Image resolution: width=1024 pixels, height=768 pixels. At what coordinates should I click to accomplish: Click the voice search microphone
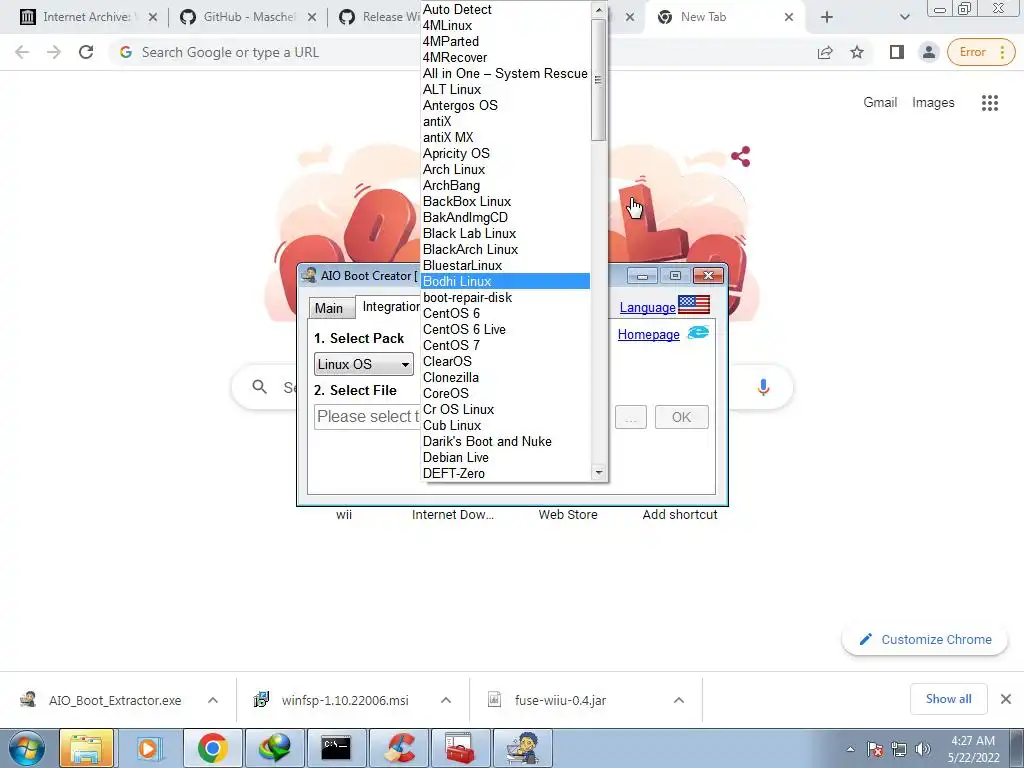763,387
